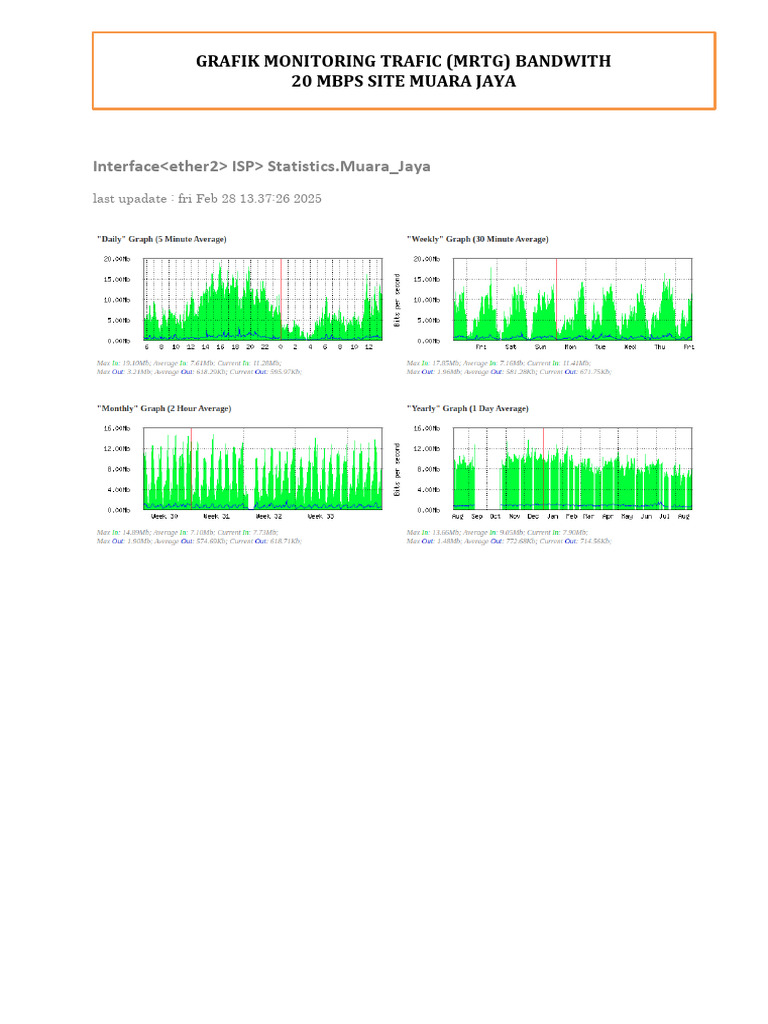Click the Monthly Graph 2 Hour Average title

(x=164, y=408)
